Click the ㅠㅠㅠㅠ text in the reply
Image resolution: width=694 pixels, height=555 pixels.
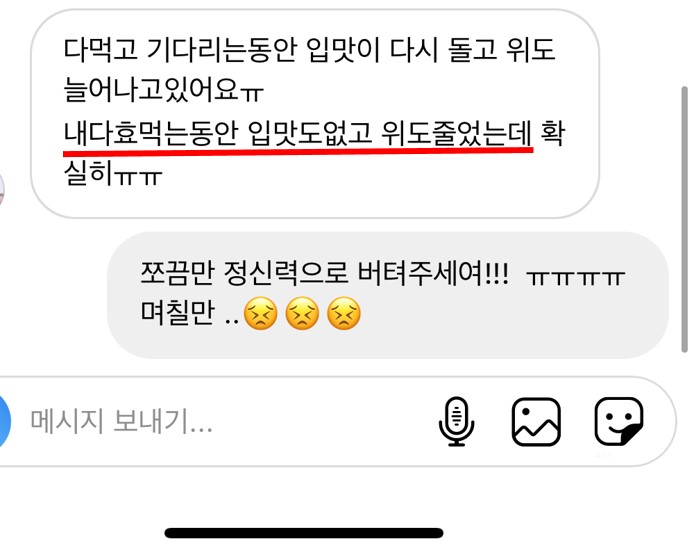coord(575,277)
